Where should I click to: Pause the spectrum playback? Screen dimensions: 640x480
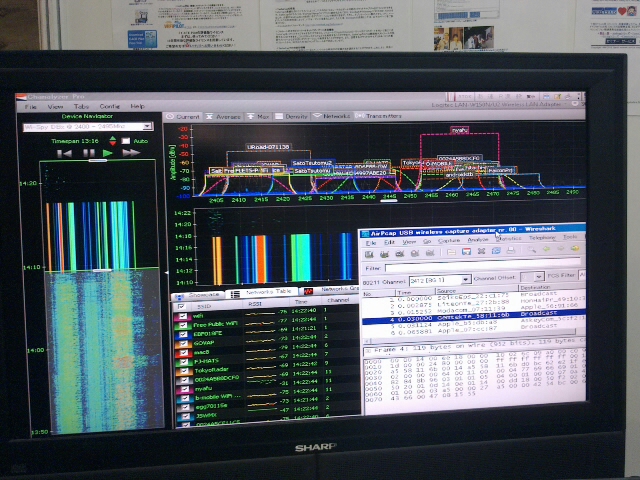pyautogui.click(x=89, y=153)
